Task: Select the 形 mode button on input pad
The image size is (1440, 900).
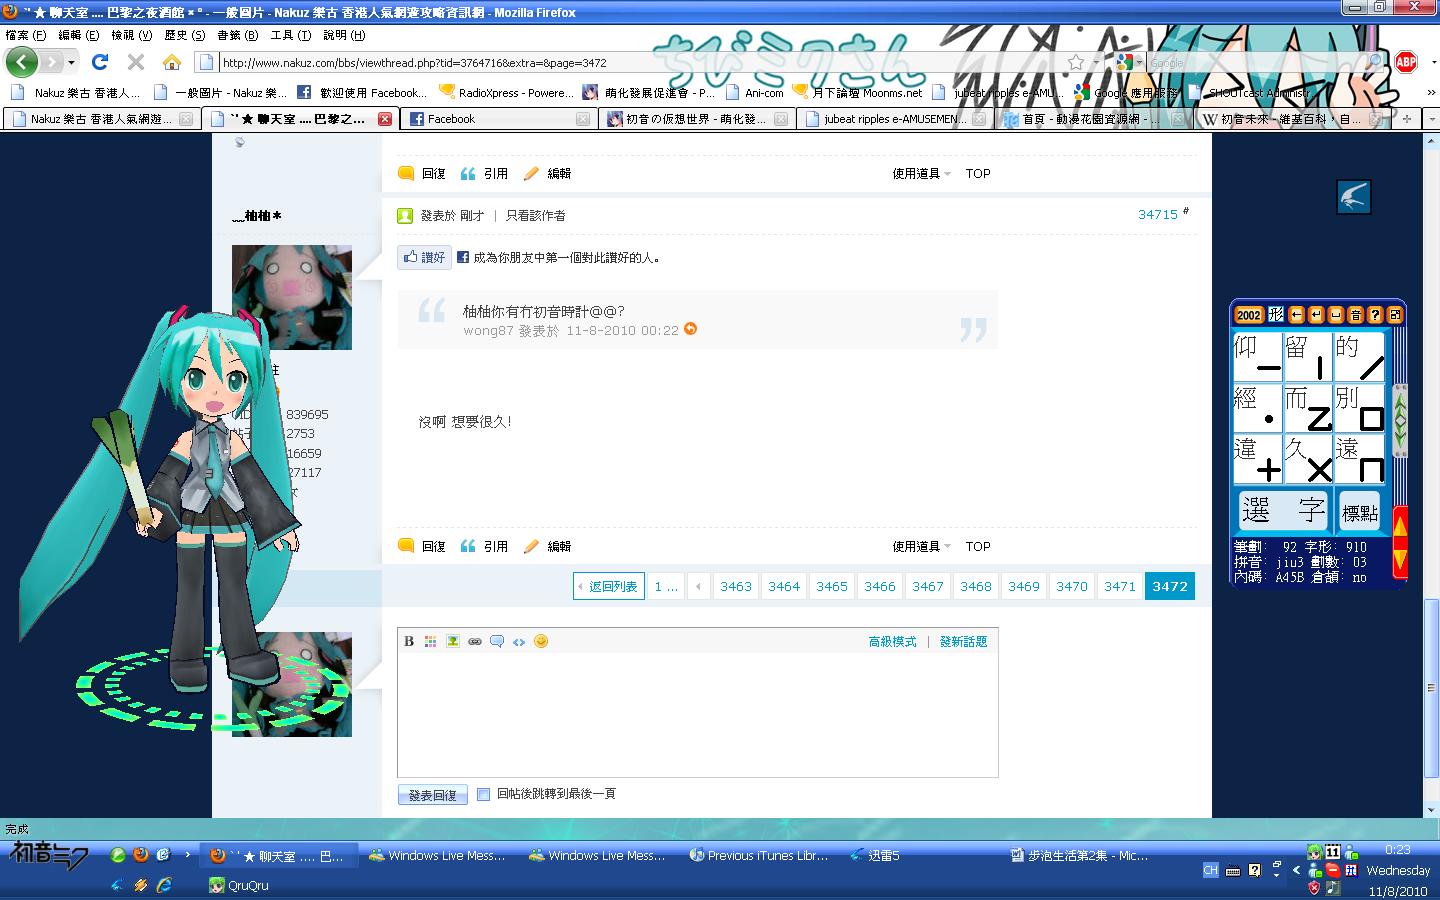Action: 1276,315
